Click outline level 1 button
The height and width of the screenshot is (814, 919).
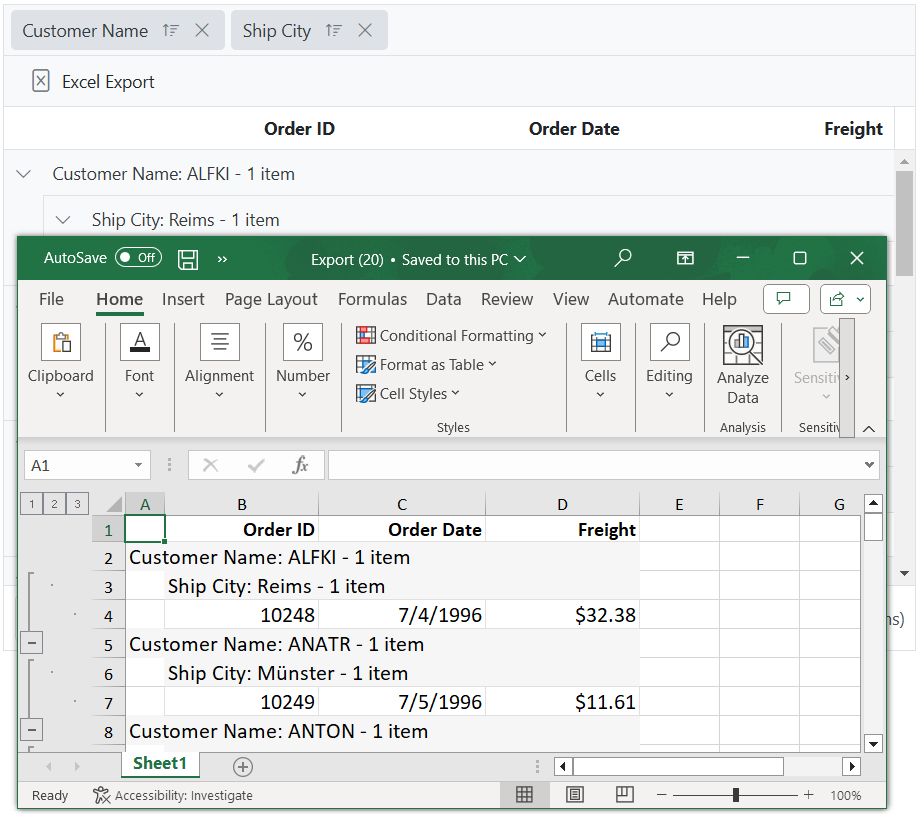[32, 503]
